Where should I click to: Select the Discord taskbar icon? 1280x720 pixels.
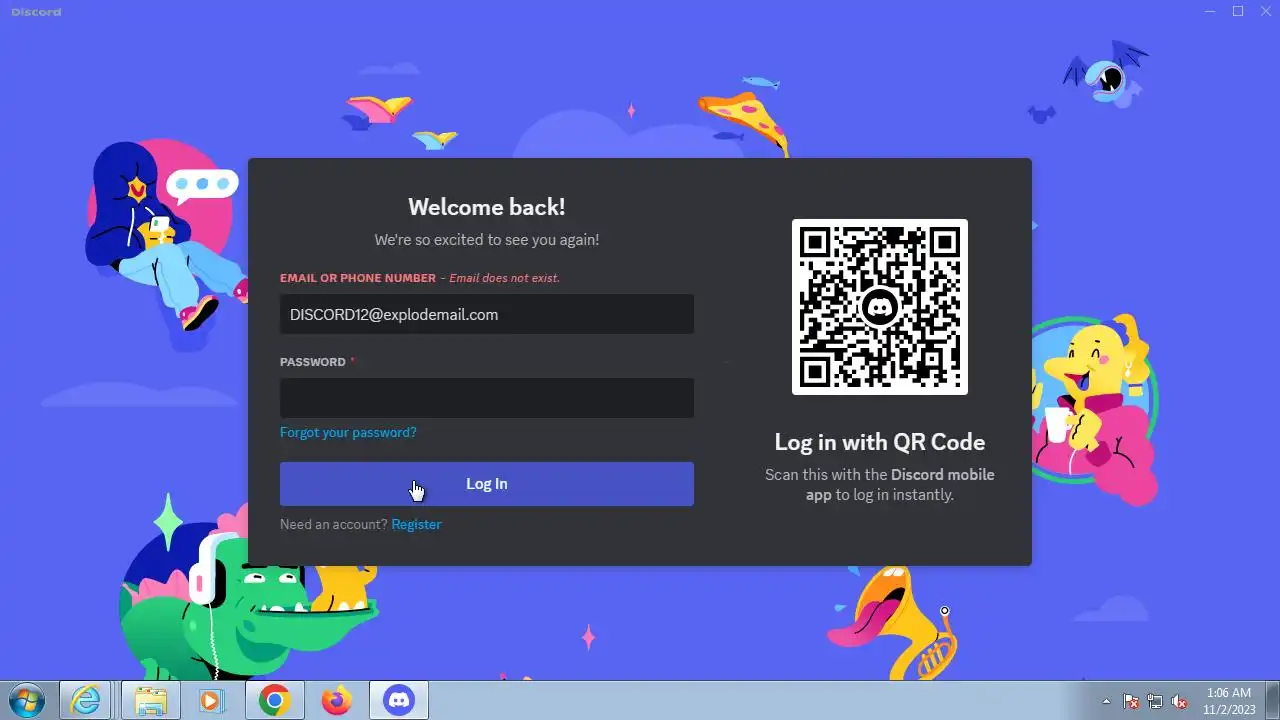399,700
